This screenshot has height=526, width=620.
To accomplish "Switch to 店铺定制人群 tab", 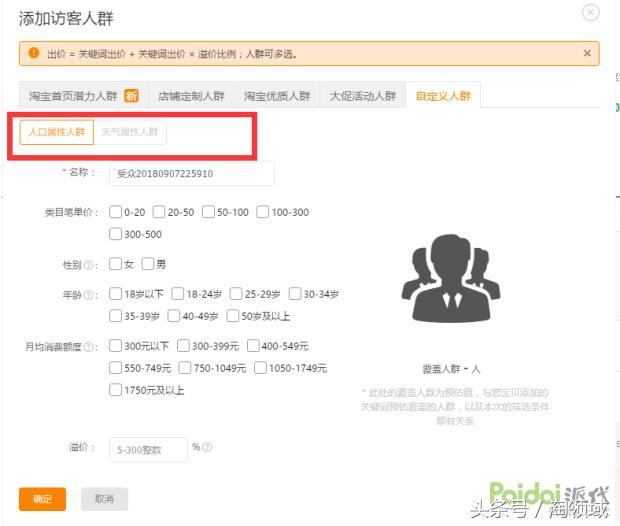I will 191,95.
